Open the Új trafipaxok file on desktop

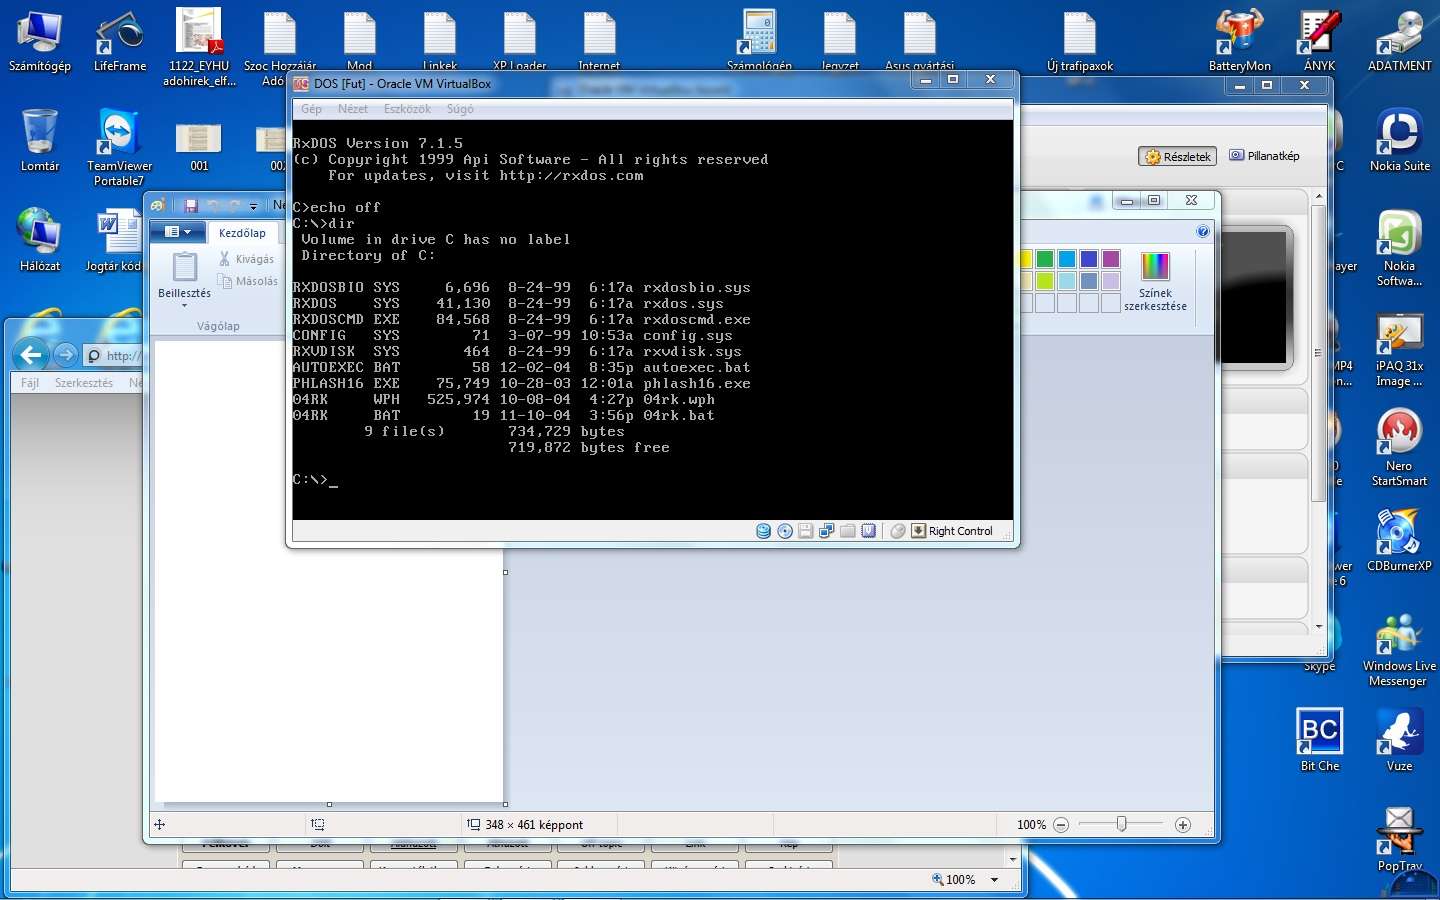point(1080,42)
